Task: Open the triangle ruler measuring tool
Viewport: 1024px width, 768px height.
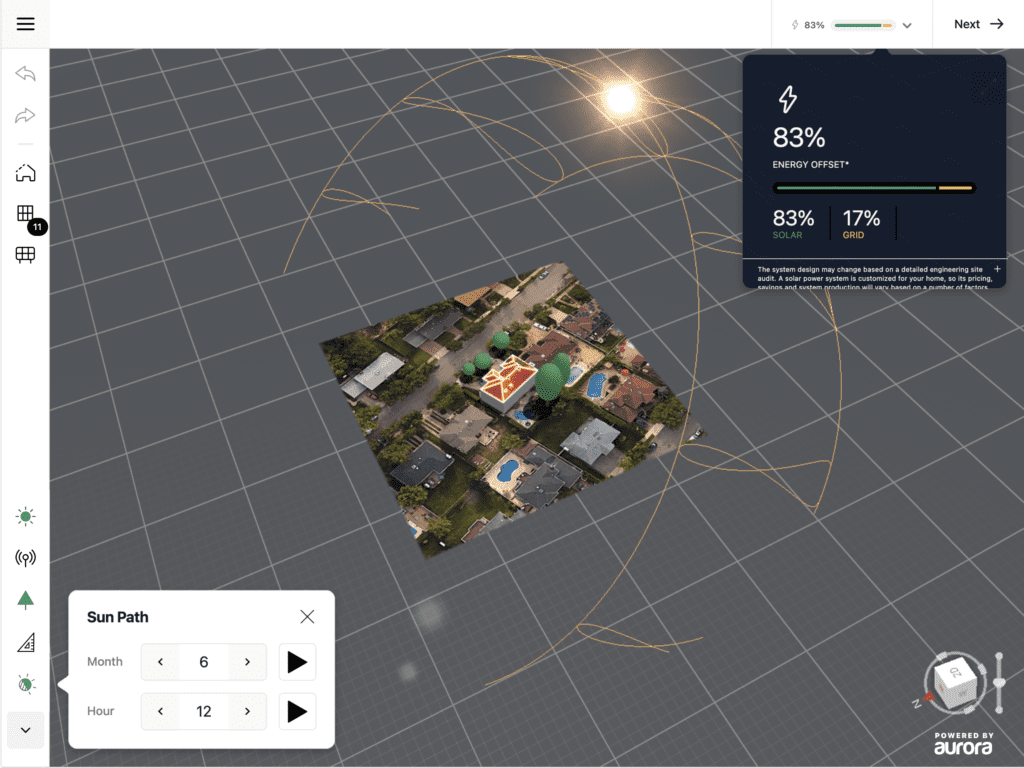Action: pyautogui.click(x=25, y=643)
